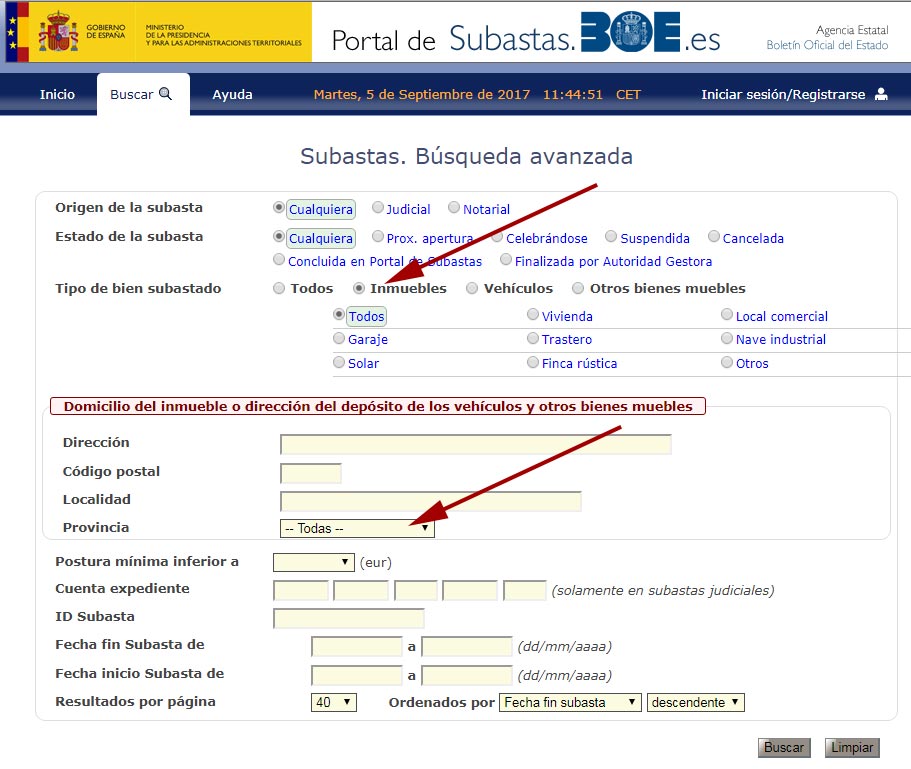
Task: Open the Provincia dropdown
Action: click(x=357, y=528)
